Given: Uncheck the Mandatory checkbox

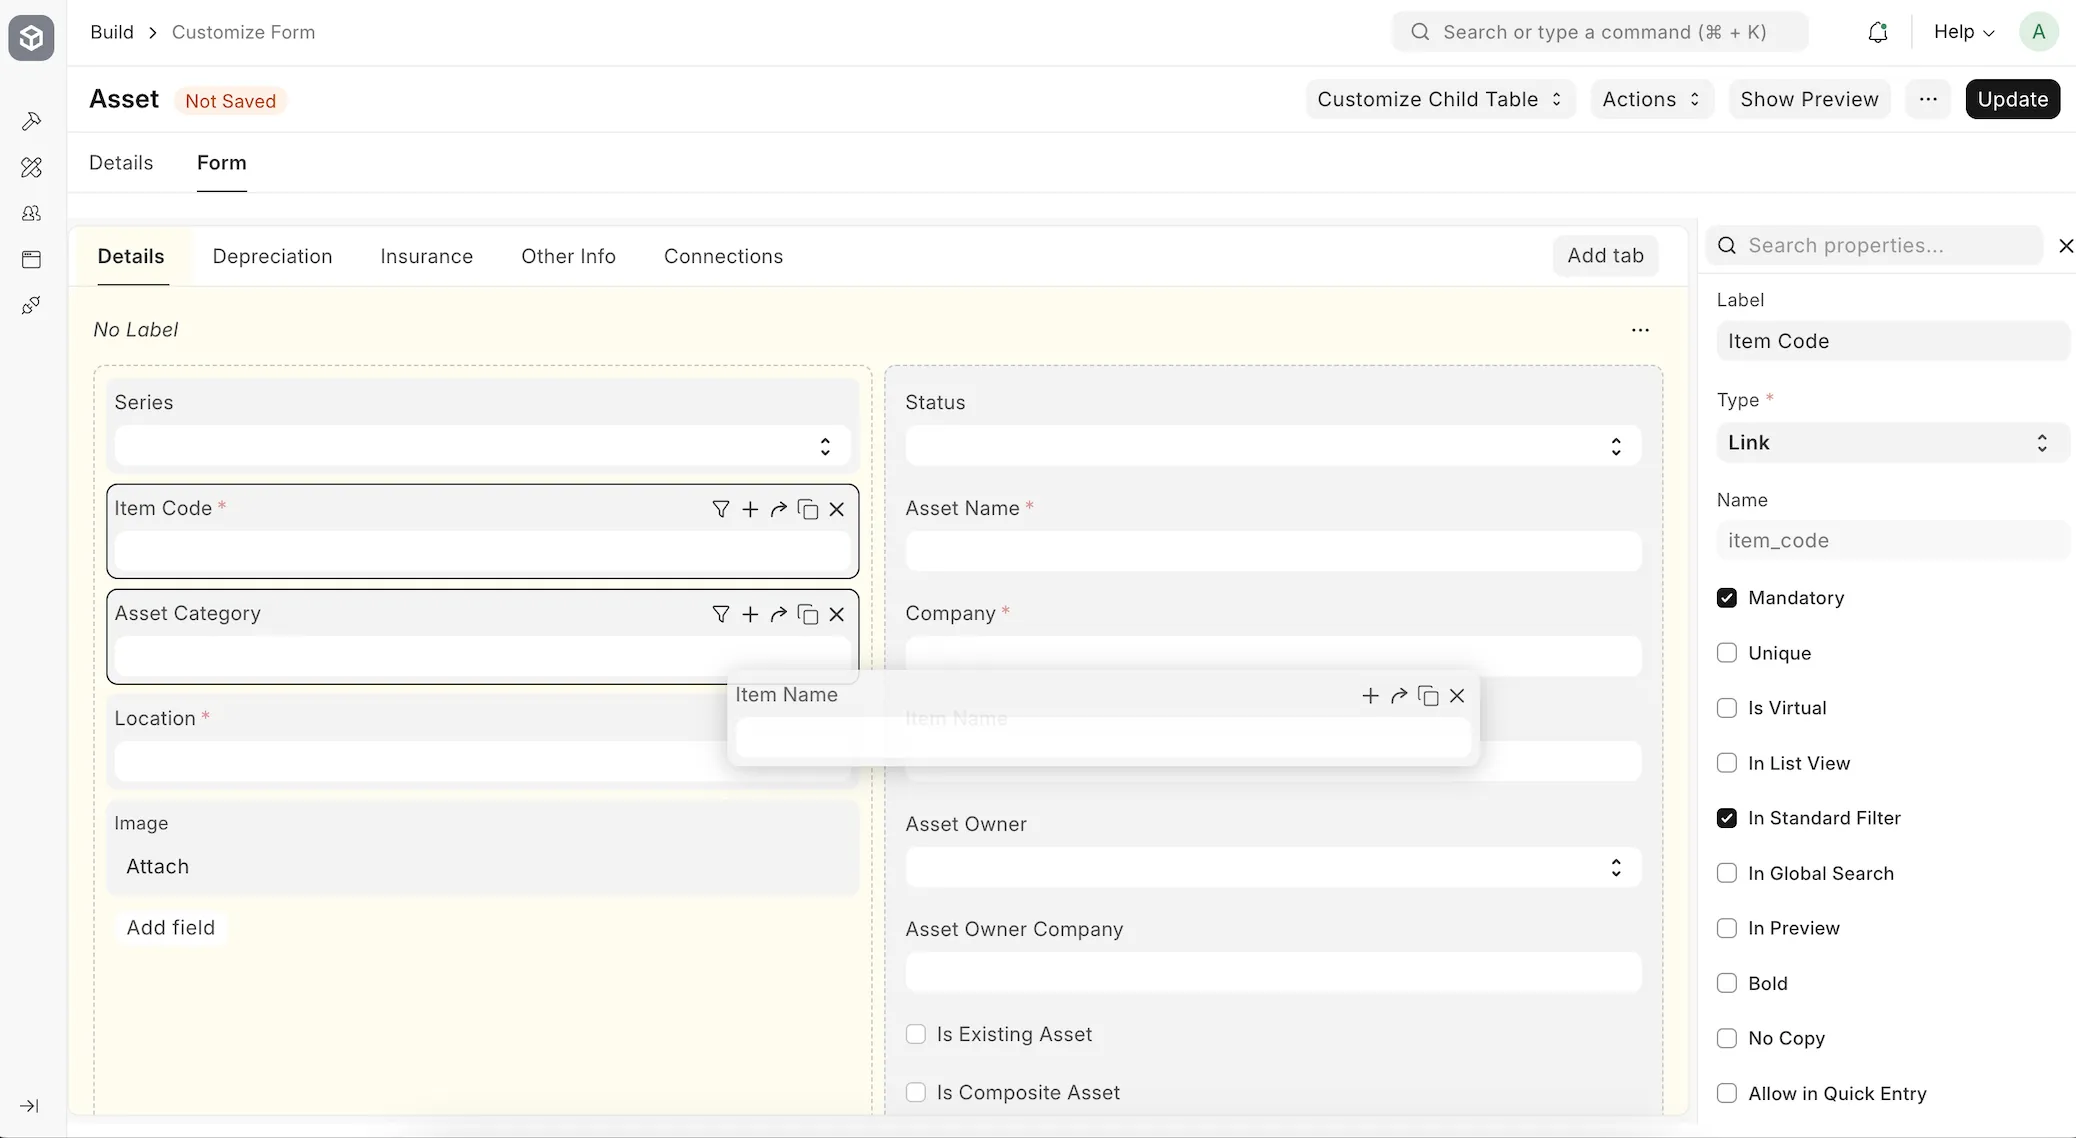Looking at the screenshot, I should coord(1727,597).
